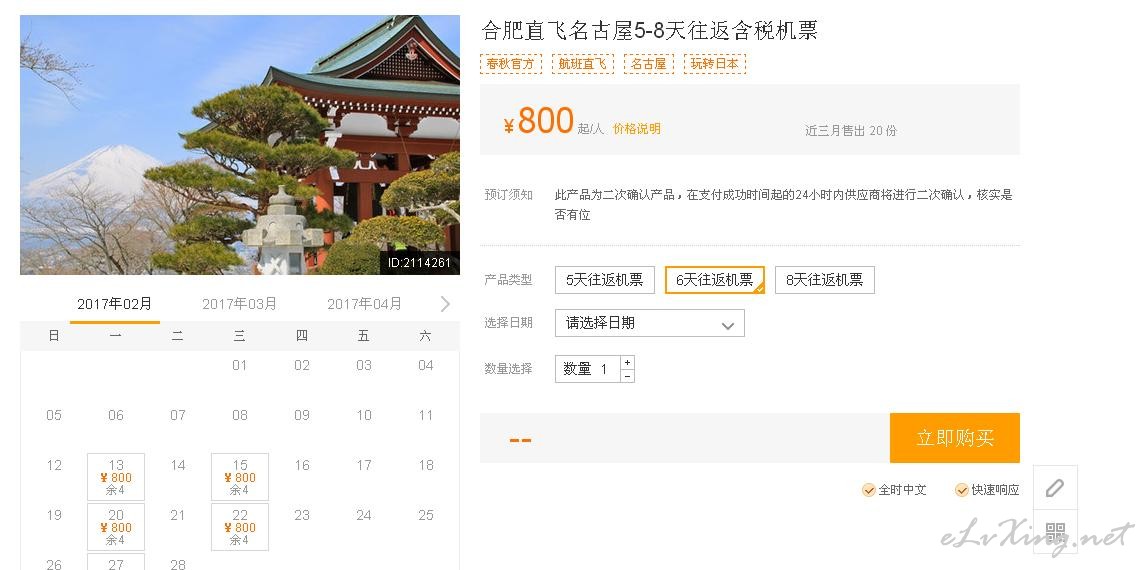The height and width of the screenshot is (570, 1145).
Task: Click the quantity input field
Action: (588, 369)
